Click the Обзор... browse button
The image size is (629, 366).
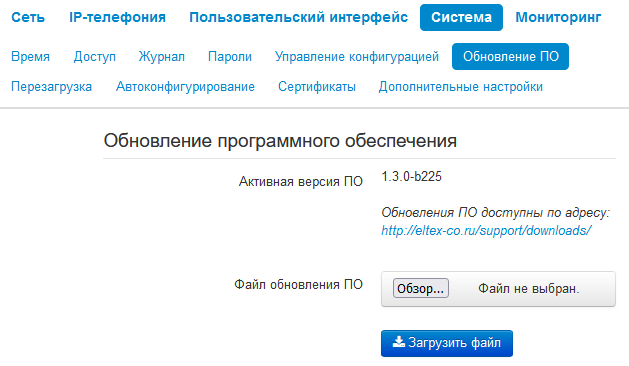421,288
